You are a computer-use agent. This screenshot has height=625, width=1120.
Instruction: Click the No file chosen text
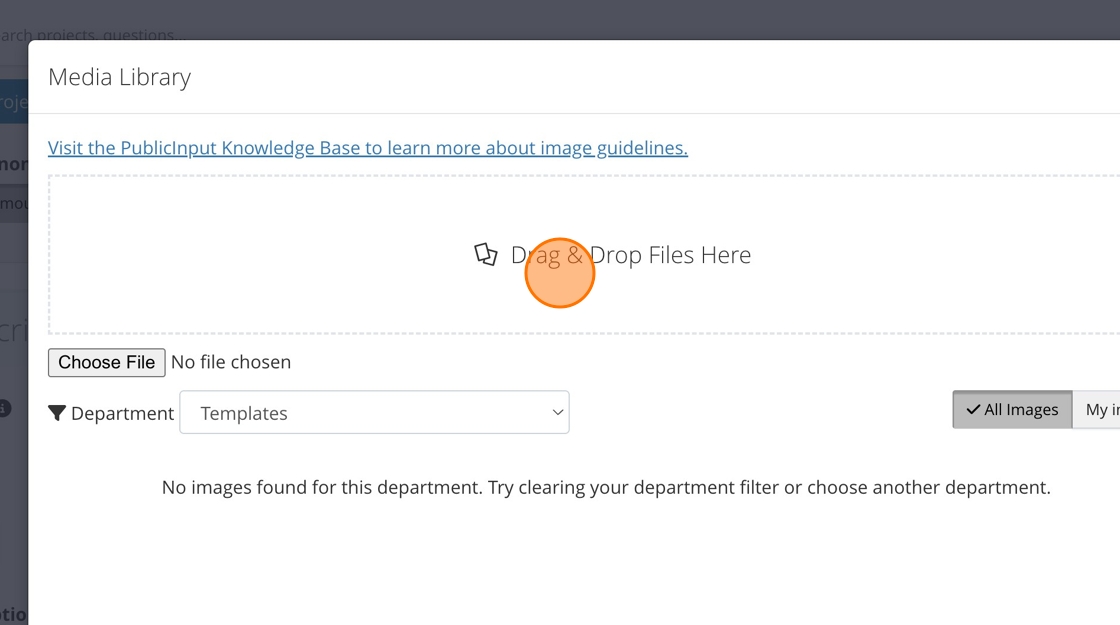(231, 362)
